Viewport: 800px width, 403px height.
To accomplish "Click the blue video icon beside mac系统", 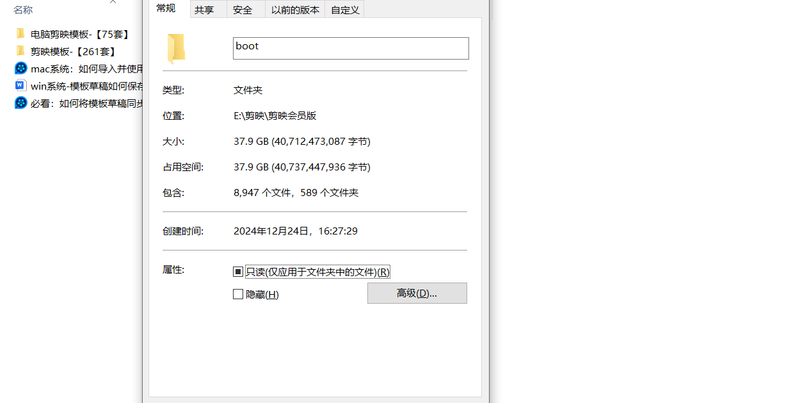I will (x=20, y=68).
